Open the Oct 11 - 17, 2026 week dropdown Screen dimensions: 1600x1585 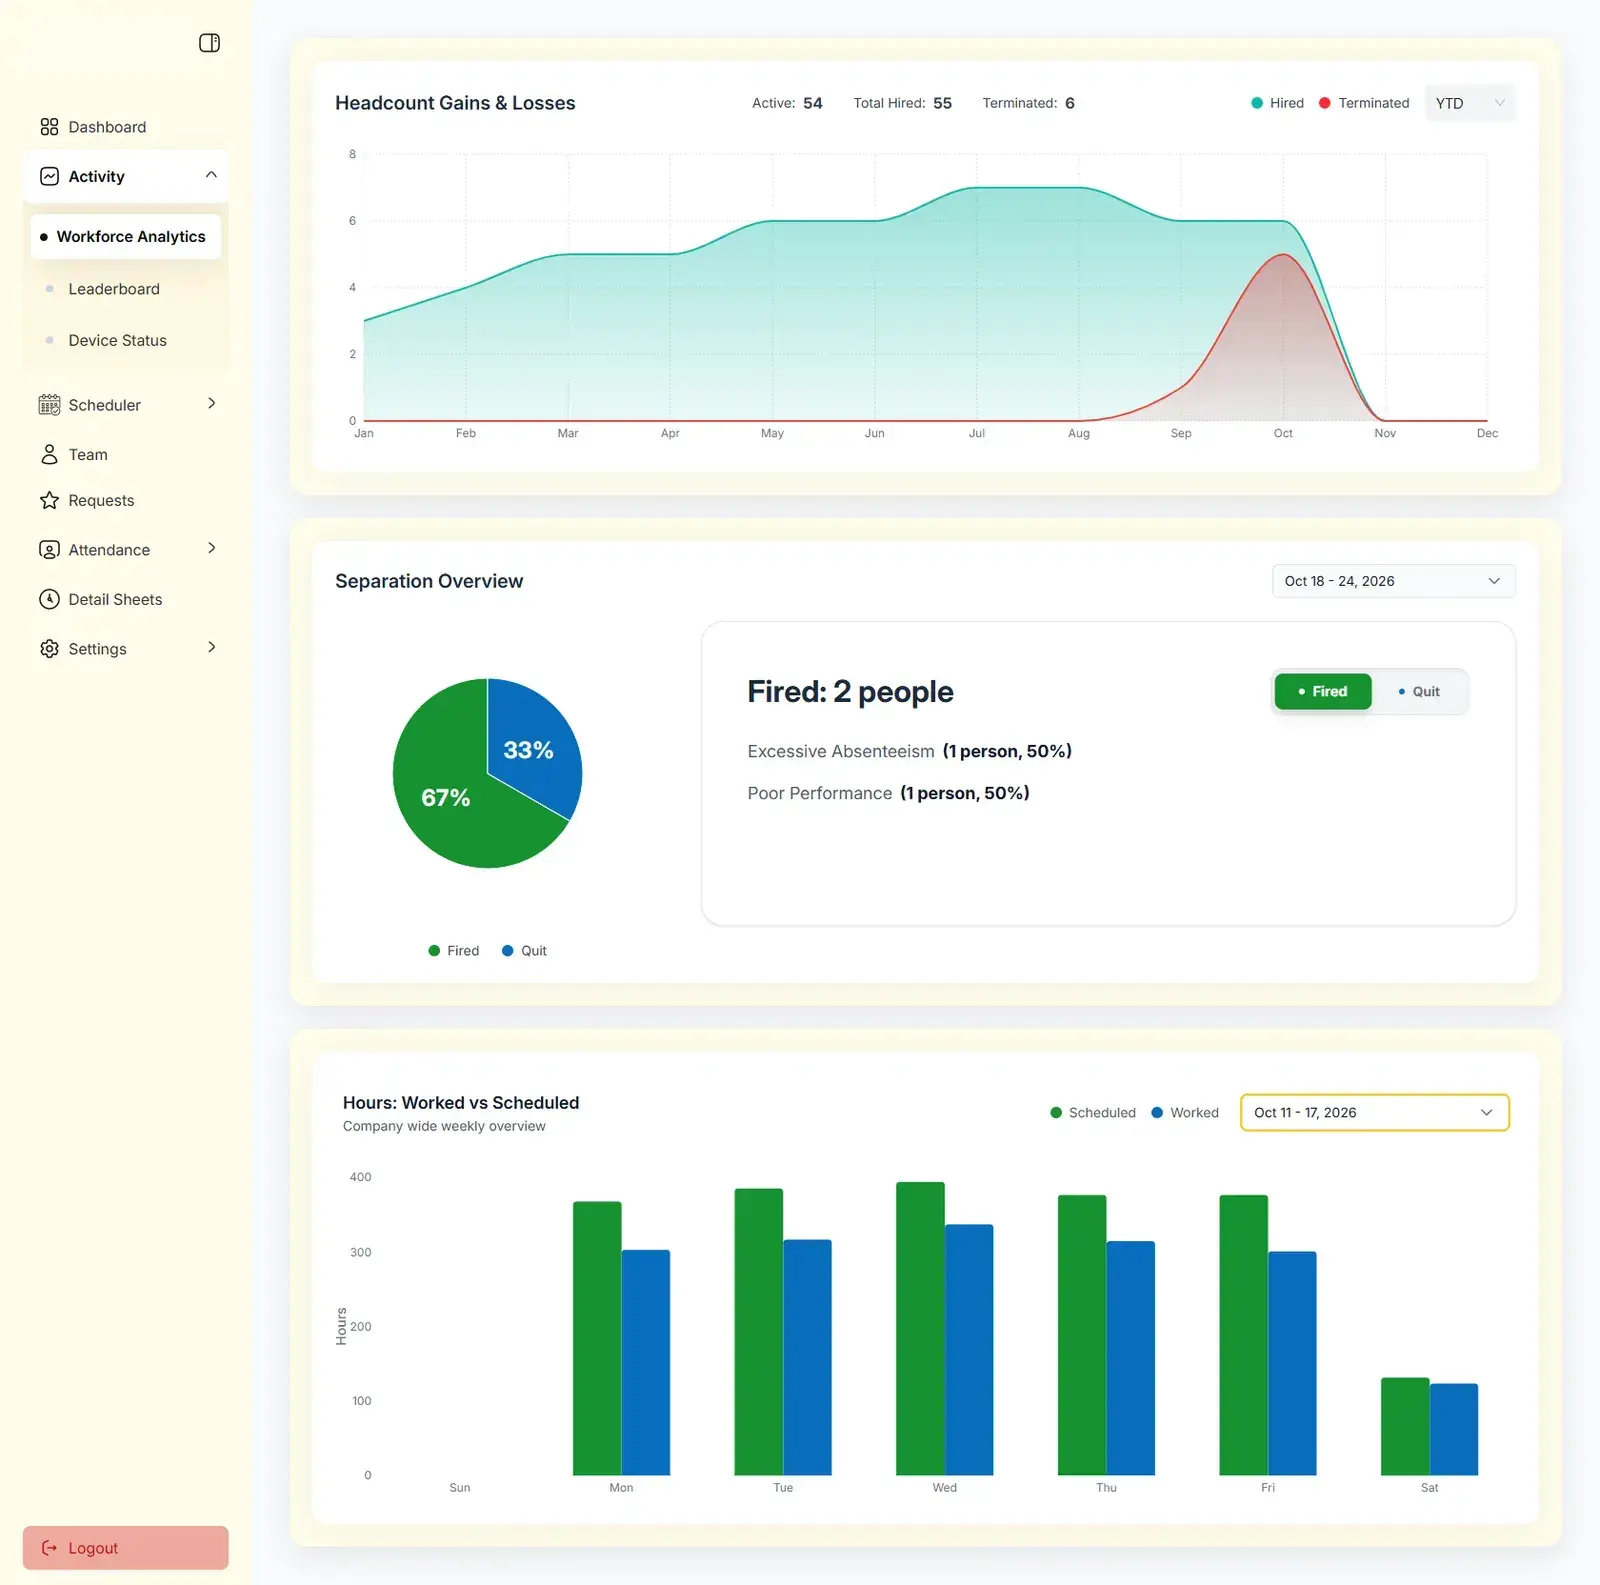[1374, 1112]
